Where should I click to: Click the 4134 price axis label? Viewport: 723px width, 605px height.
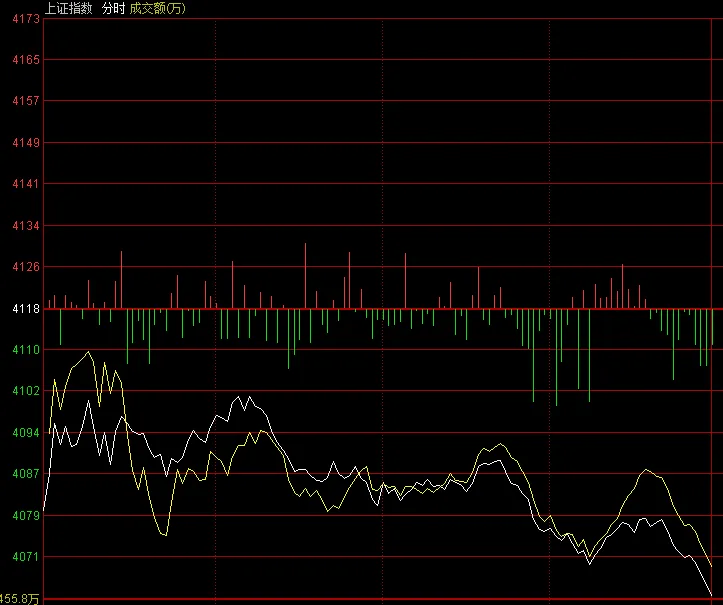pyautogui.click(x=26, y=226)
